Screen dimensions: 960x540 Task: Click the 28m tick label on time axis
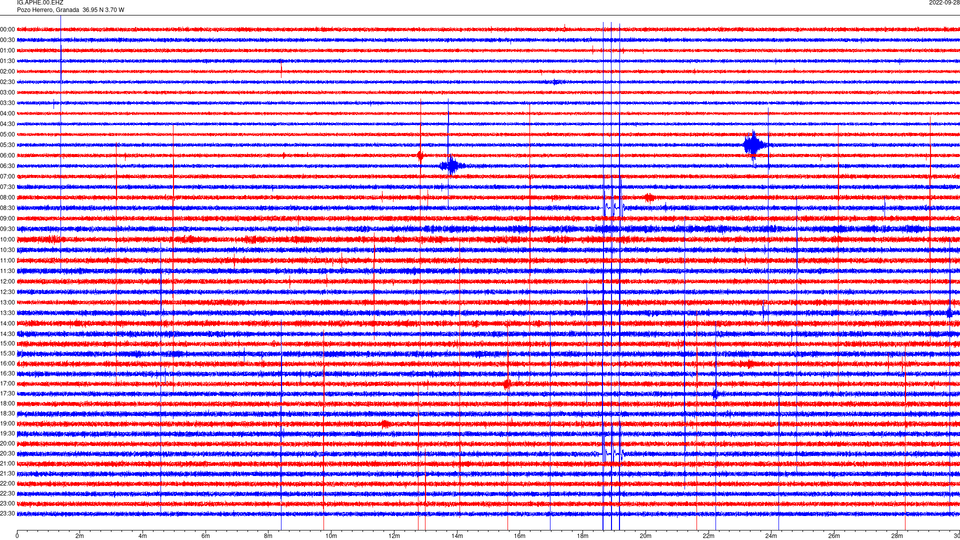tap(897, 536)
